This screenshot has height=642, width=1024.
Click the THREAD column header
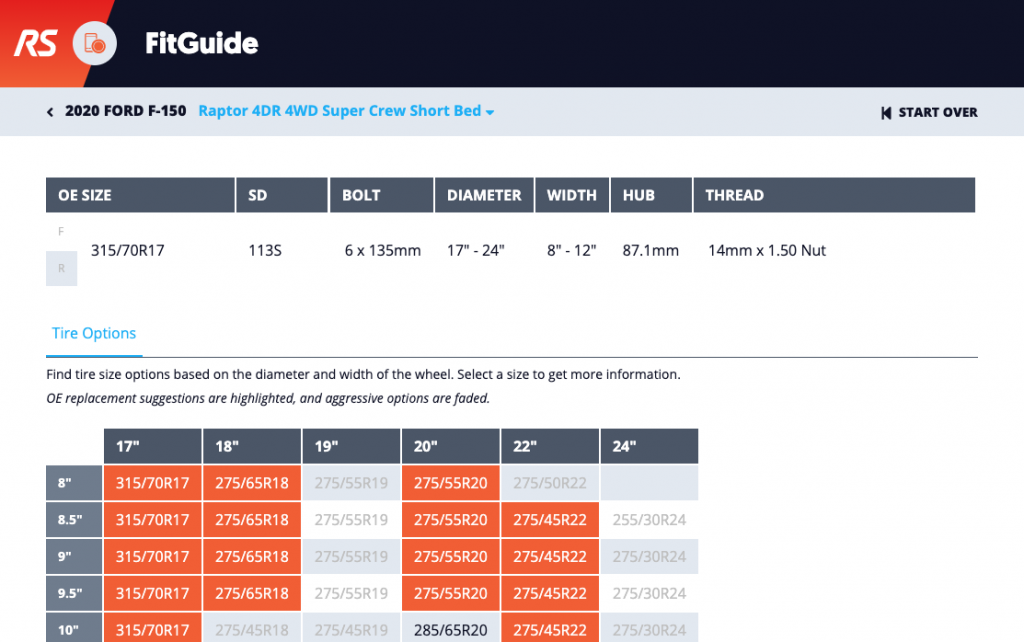(x=834, y=195)
